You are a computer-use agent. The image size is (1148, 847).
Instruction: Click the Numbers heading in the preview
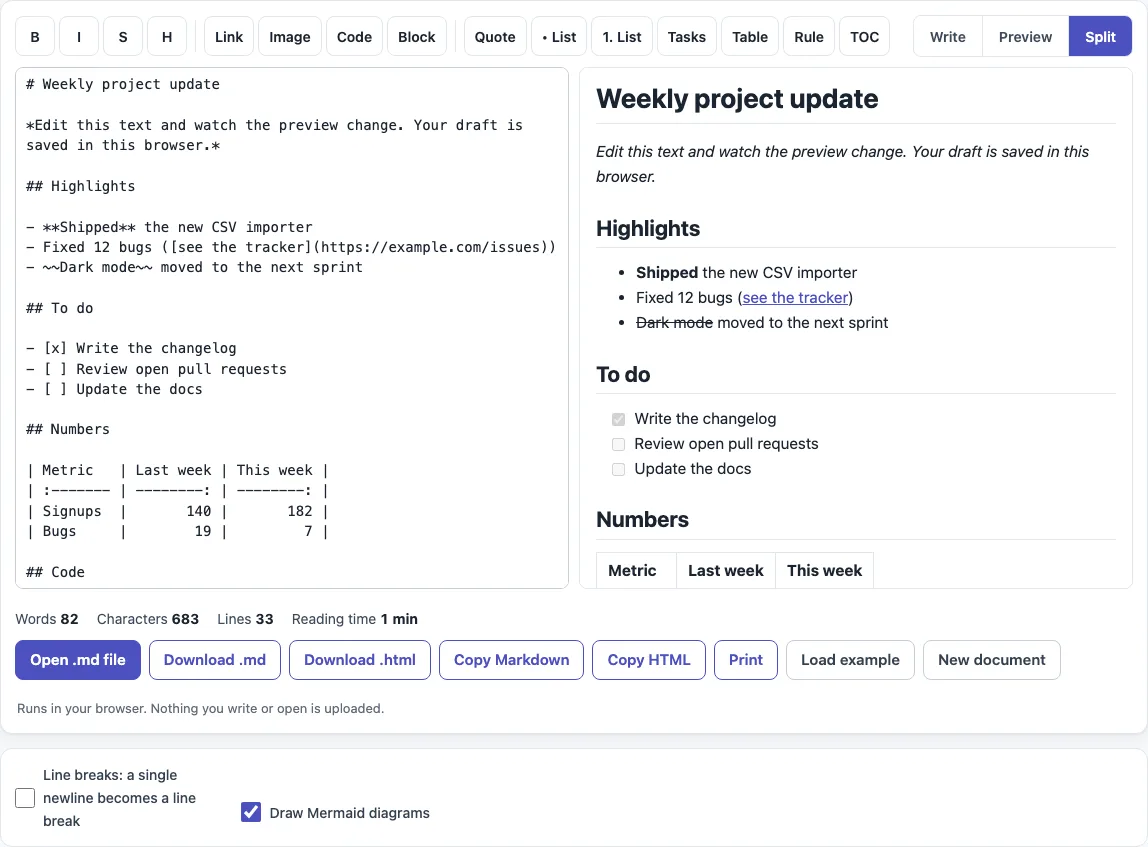(642, 519)
